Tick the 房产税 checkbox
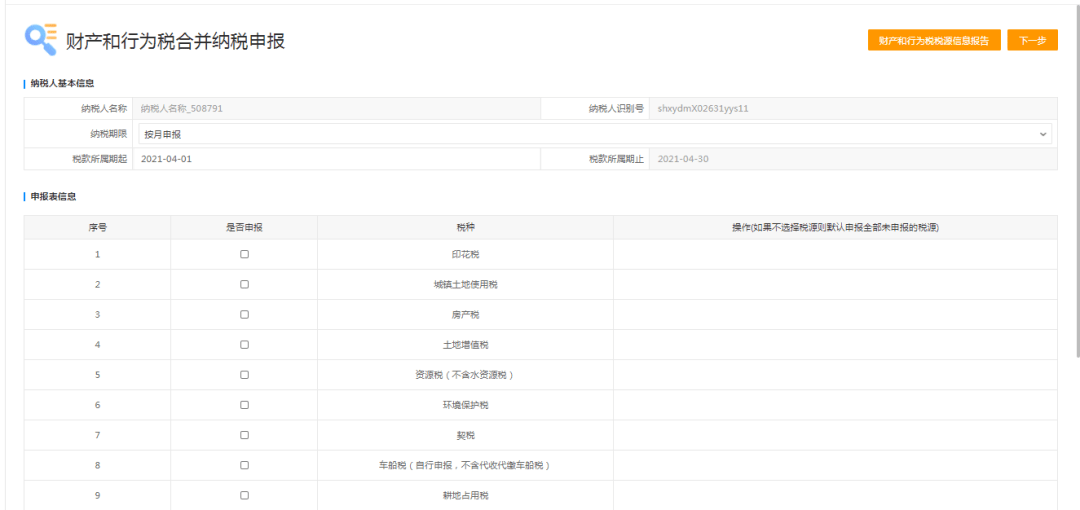1080x510 pixels. [244, 315]
